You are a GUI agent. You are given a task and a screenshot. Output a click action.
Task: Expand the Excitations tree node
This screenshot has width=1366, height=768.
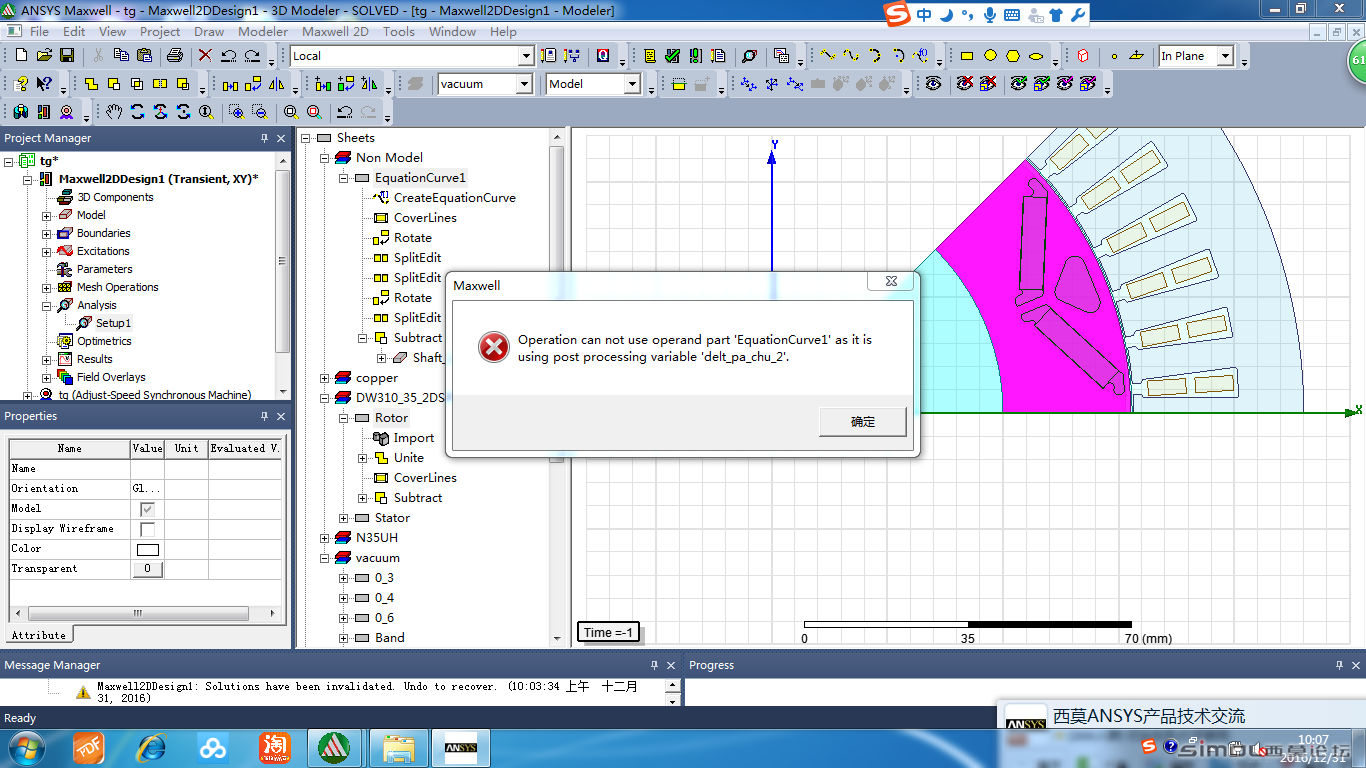click(x=46, y=251)
